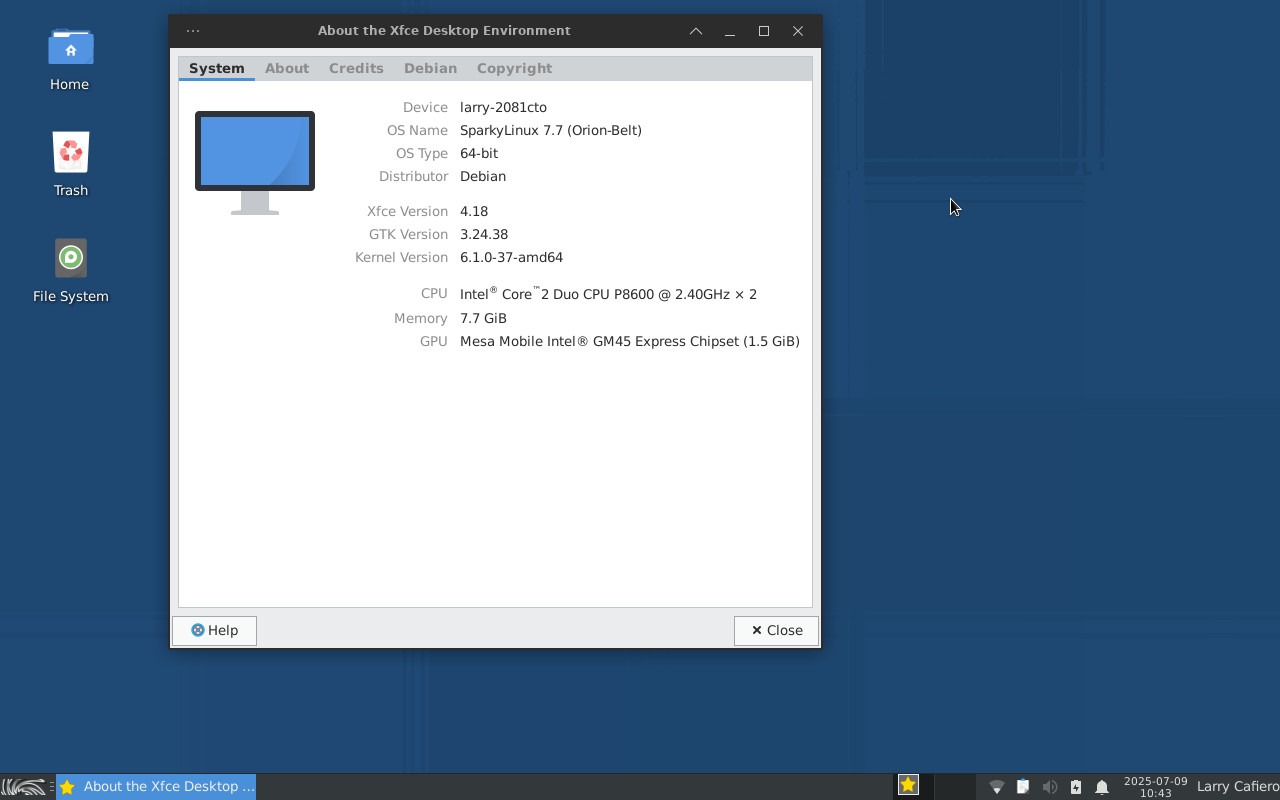
Task: Expand the panel handle beside the menu logo
Action: click(52, 786)
